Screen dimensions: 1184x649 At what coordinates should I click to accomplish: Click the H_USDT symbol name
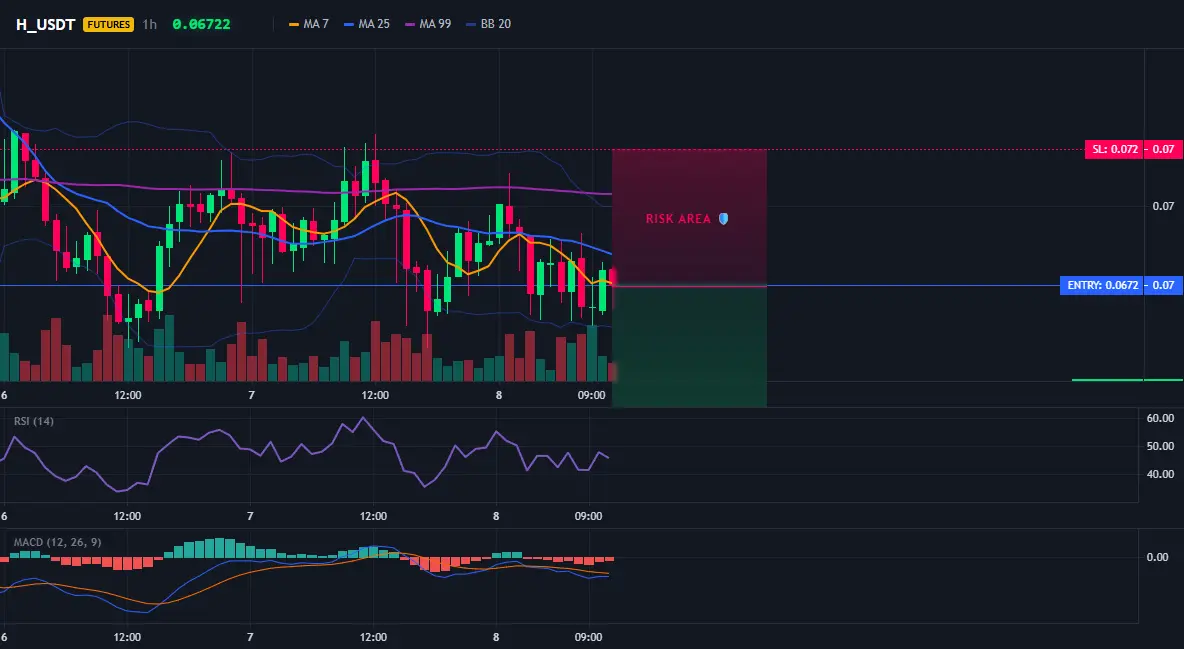(x=45, y=24)
